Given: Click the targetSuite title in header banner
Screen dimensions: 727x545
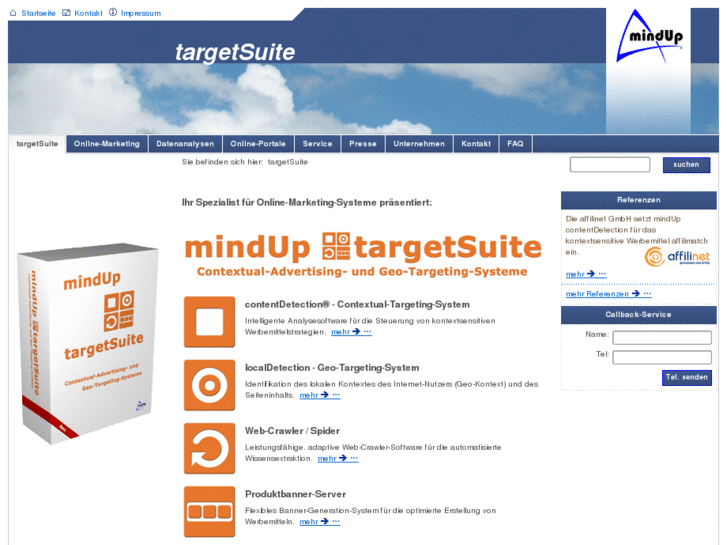Looking at the screenshot, I should coord(235,52).
